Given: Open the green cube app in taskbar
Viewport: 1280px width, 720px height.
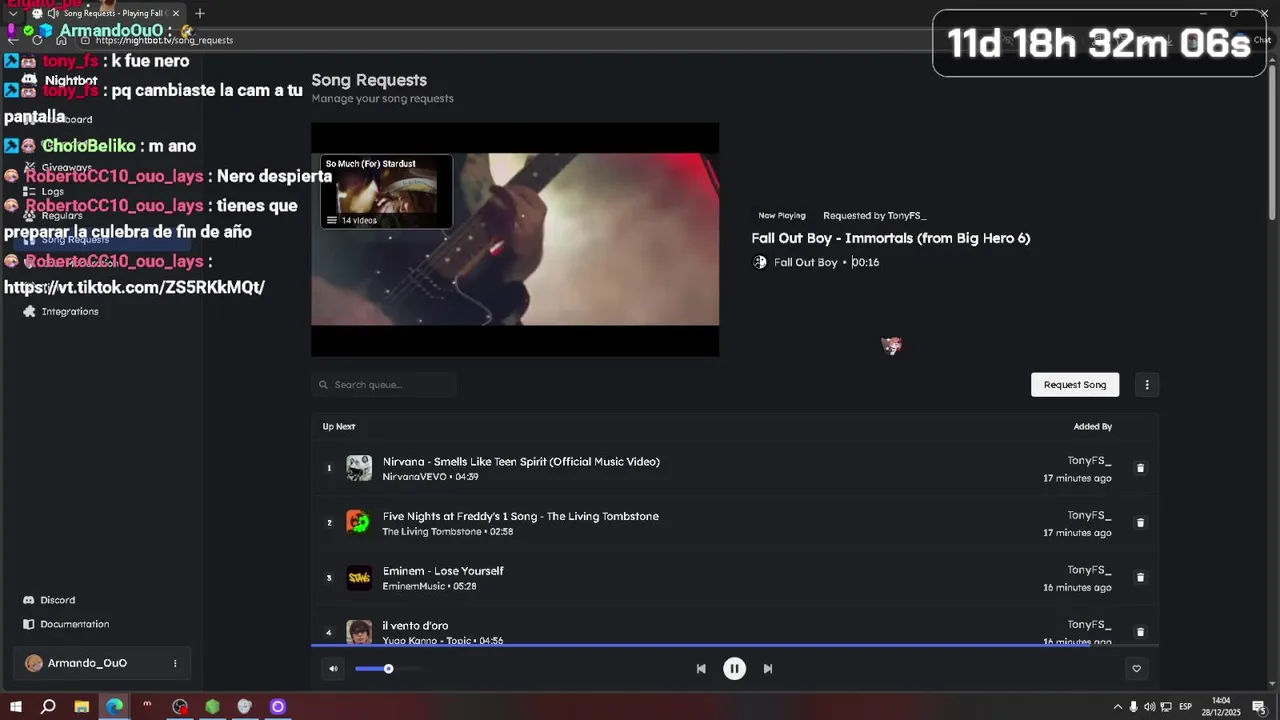Looking at the screenshot, I should click(x=213, y=707).
